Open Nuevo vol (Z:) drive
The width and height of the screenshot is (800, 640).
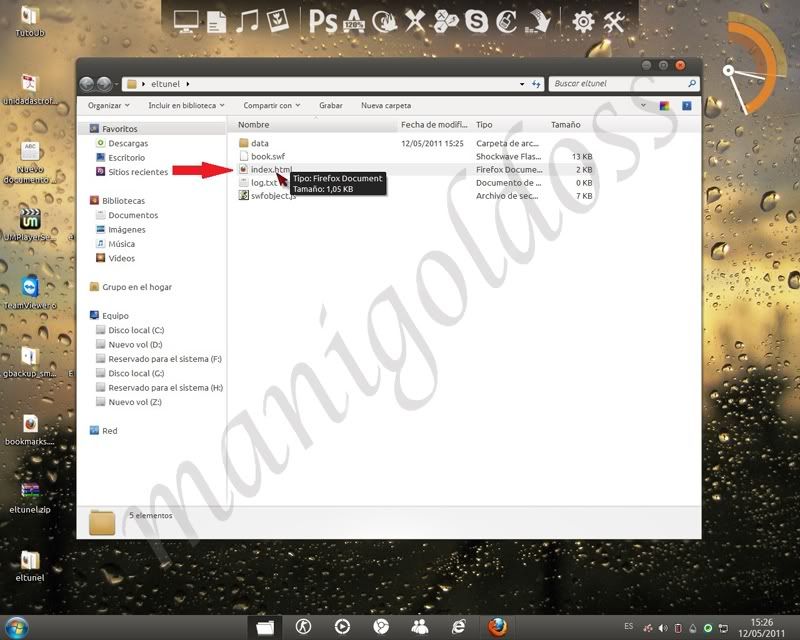[135, 402]
